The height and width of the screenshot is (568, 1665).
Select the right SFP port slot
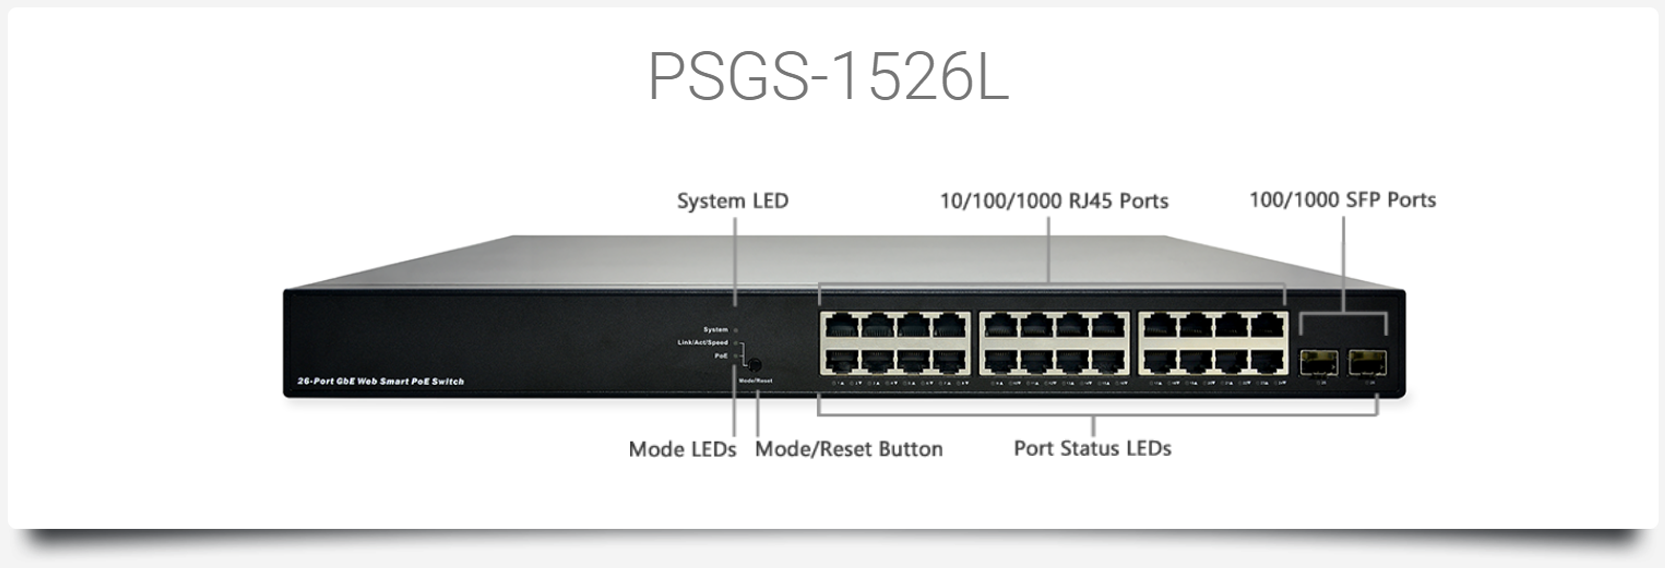click(1367, 362)
